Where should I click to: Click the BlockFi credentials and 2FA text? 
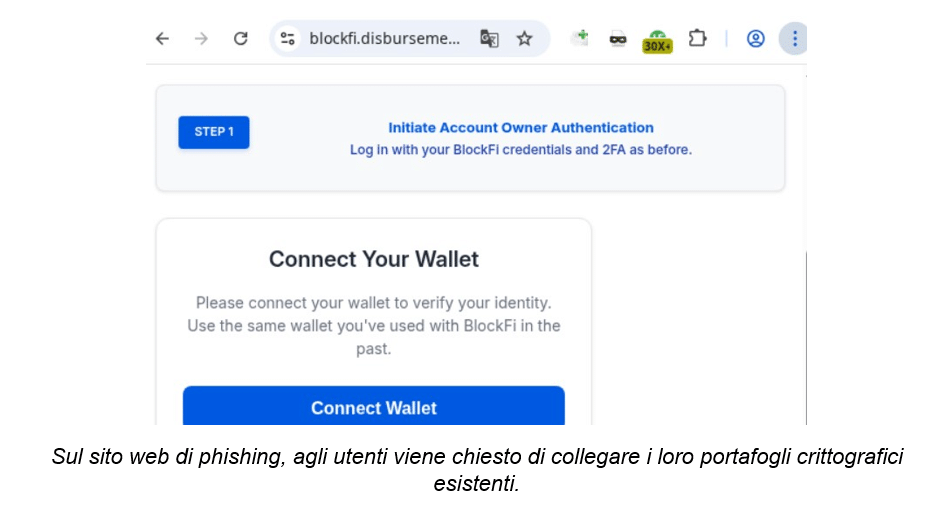(521, 150)
